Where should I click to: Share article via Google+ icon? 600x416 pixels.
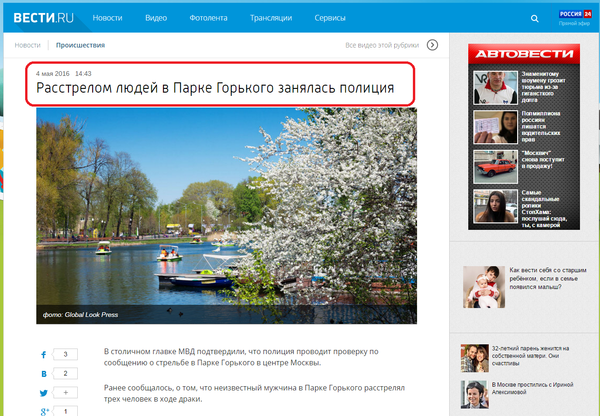pyautogui.click(x=43, y=411)
